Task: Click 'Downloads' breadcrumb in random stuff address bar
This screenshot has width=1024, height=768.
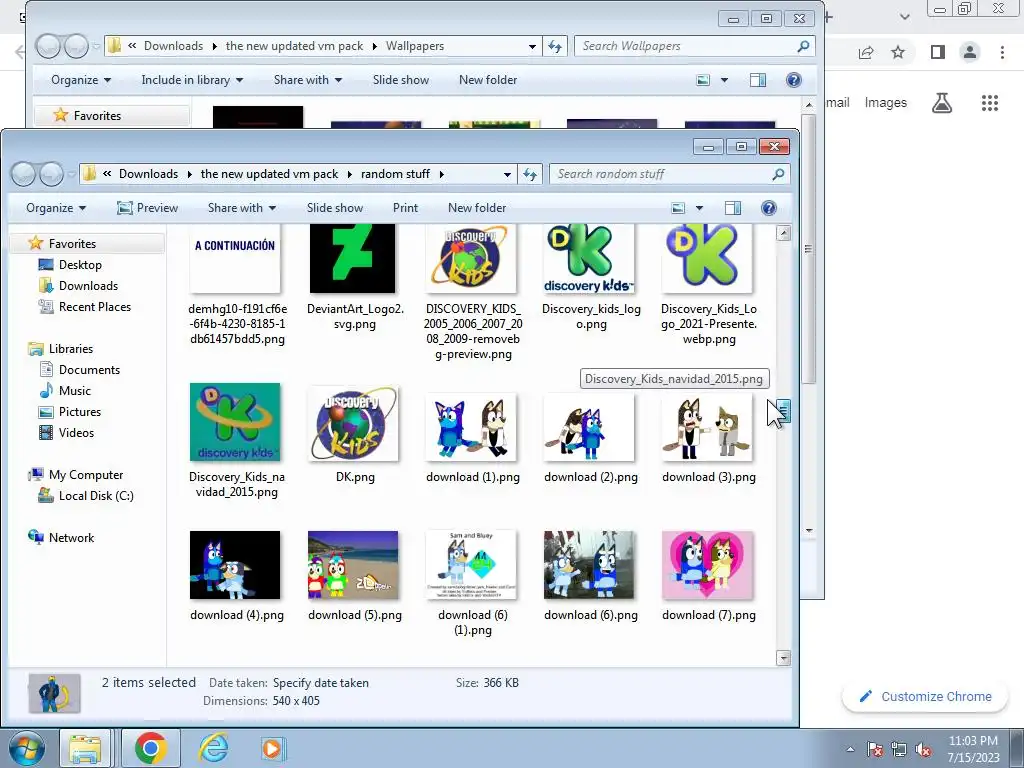Action: [148, 174]
